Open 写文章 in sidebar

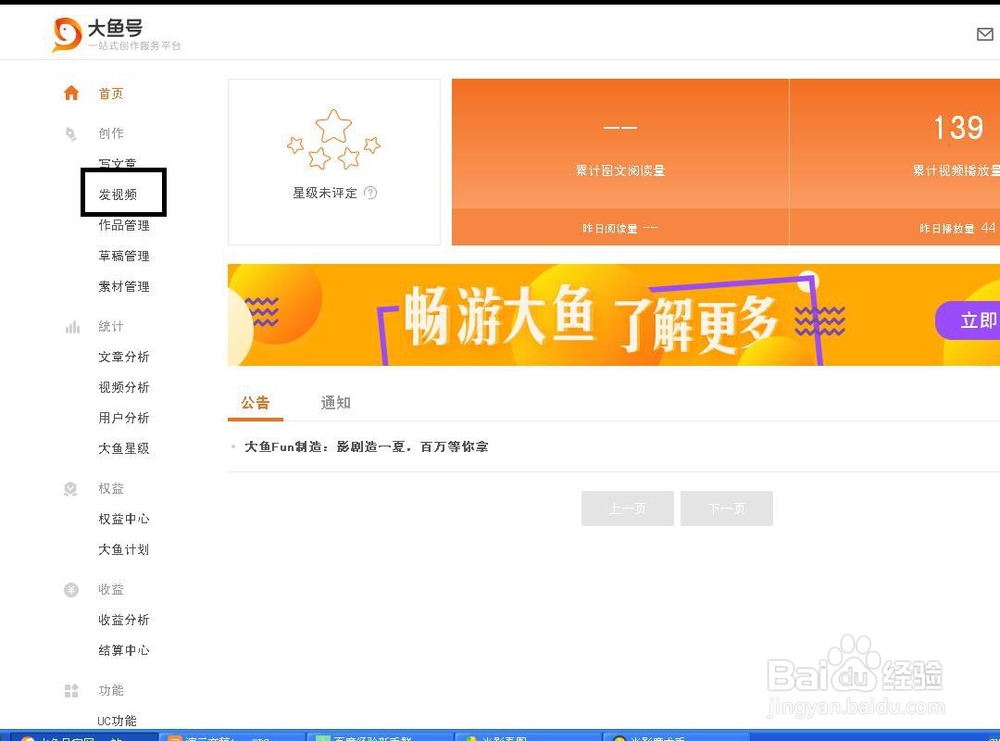[117, 164]
